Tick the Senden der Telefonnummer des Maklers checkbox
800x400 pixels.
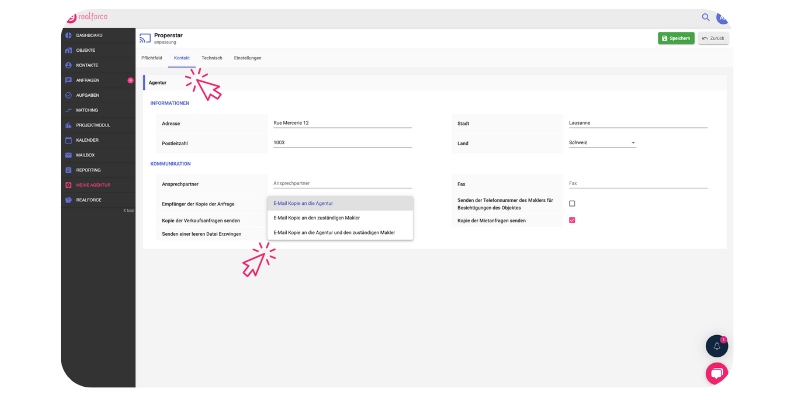click(x=572, y=204)
